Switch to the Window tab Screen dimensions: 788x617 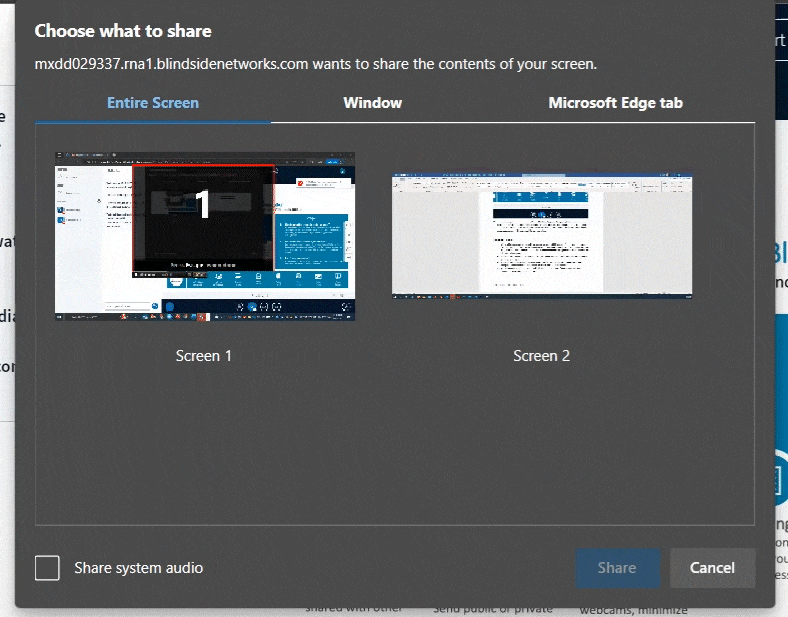(x=372, y=103)
